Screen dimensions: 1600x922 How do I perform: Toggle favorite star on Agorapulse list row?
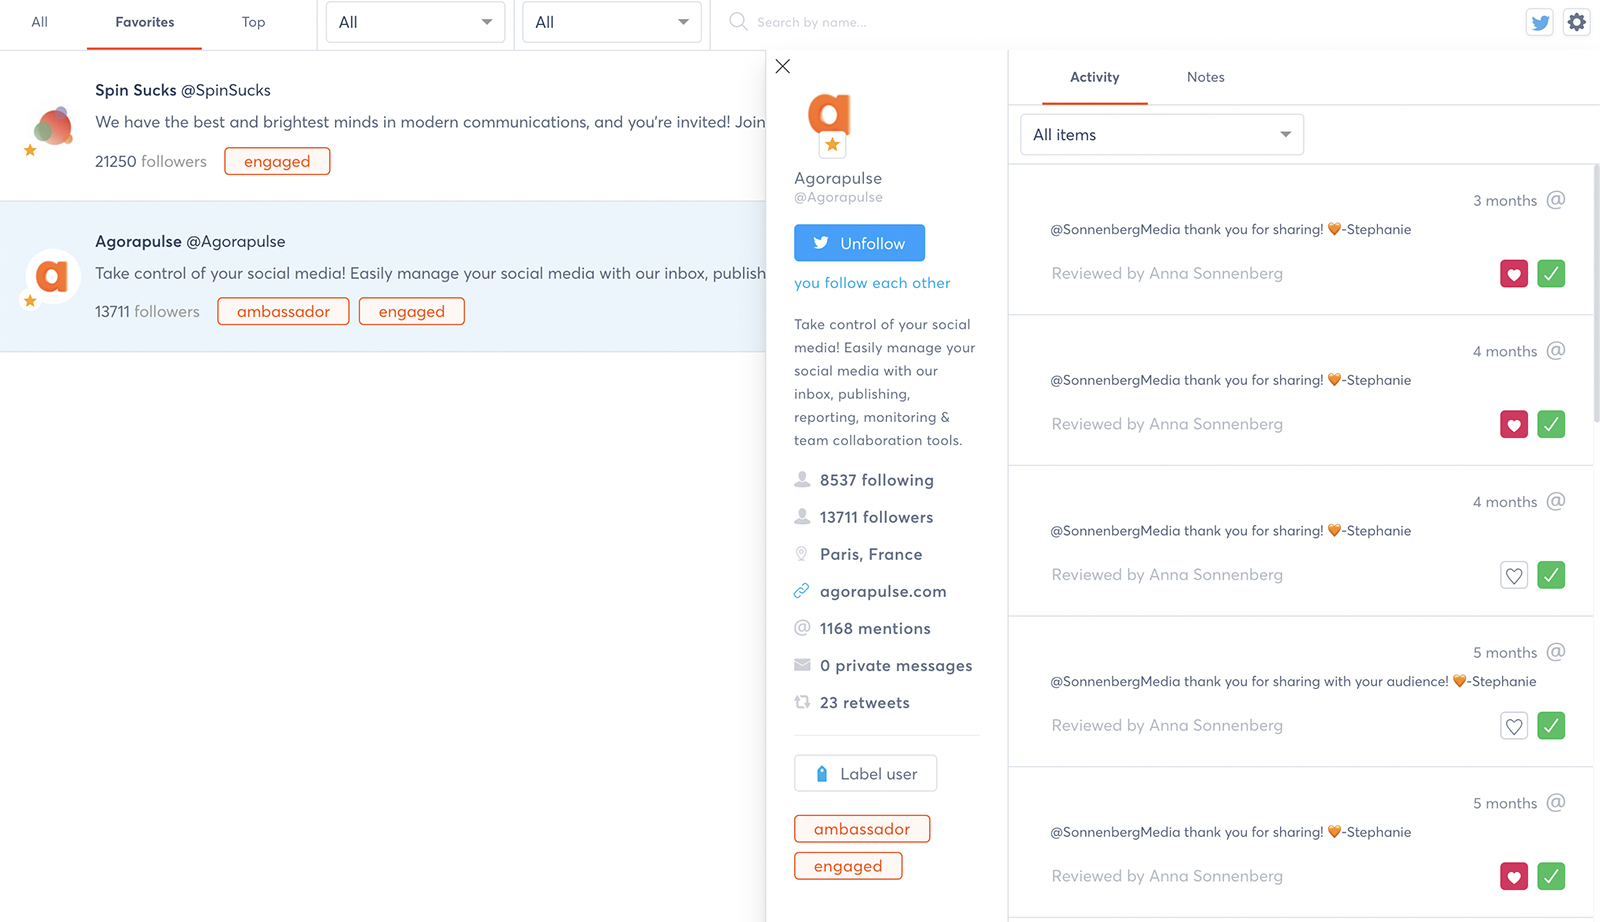point(30,300)
